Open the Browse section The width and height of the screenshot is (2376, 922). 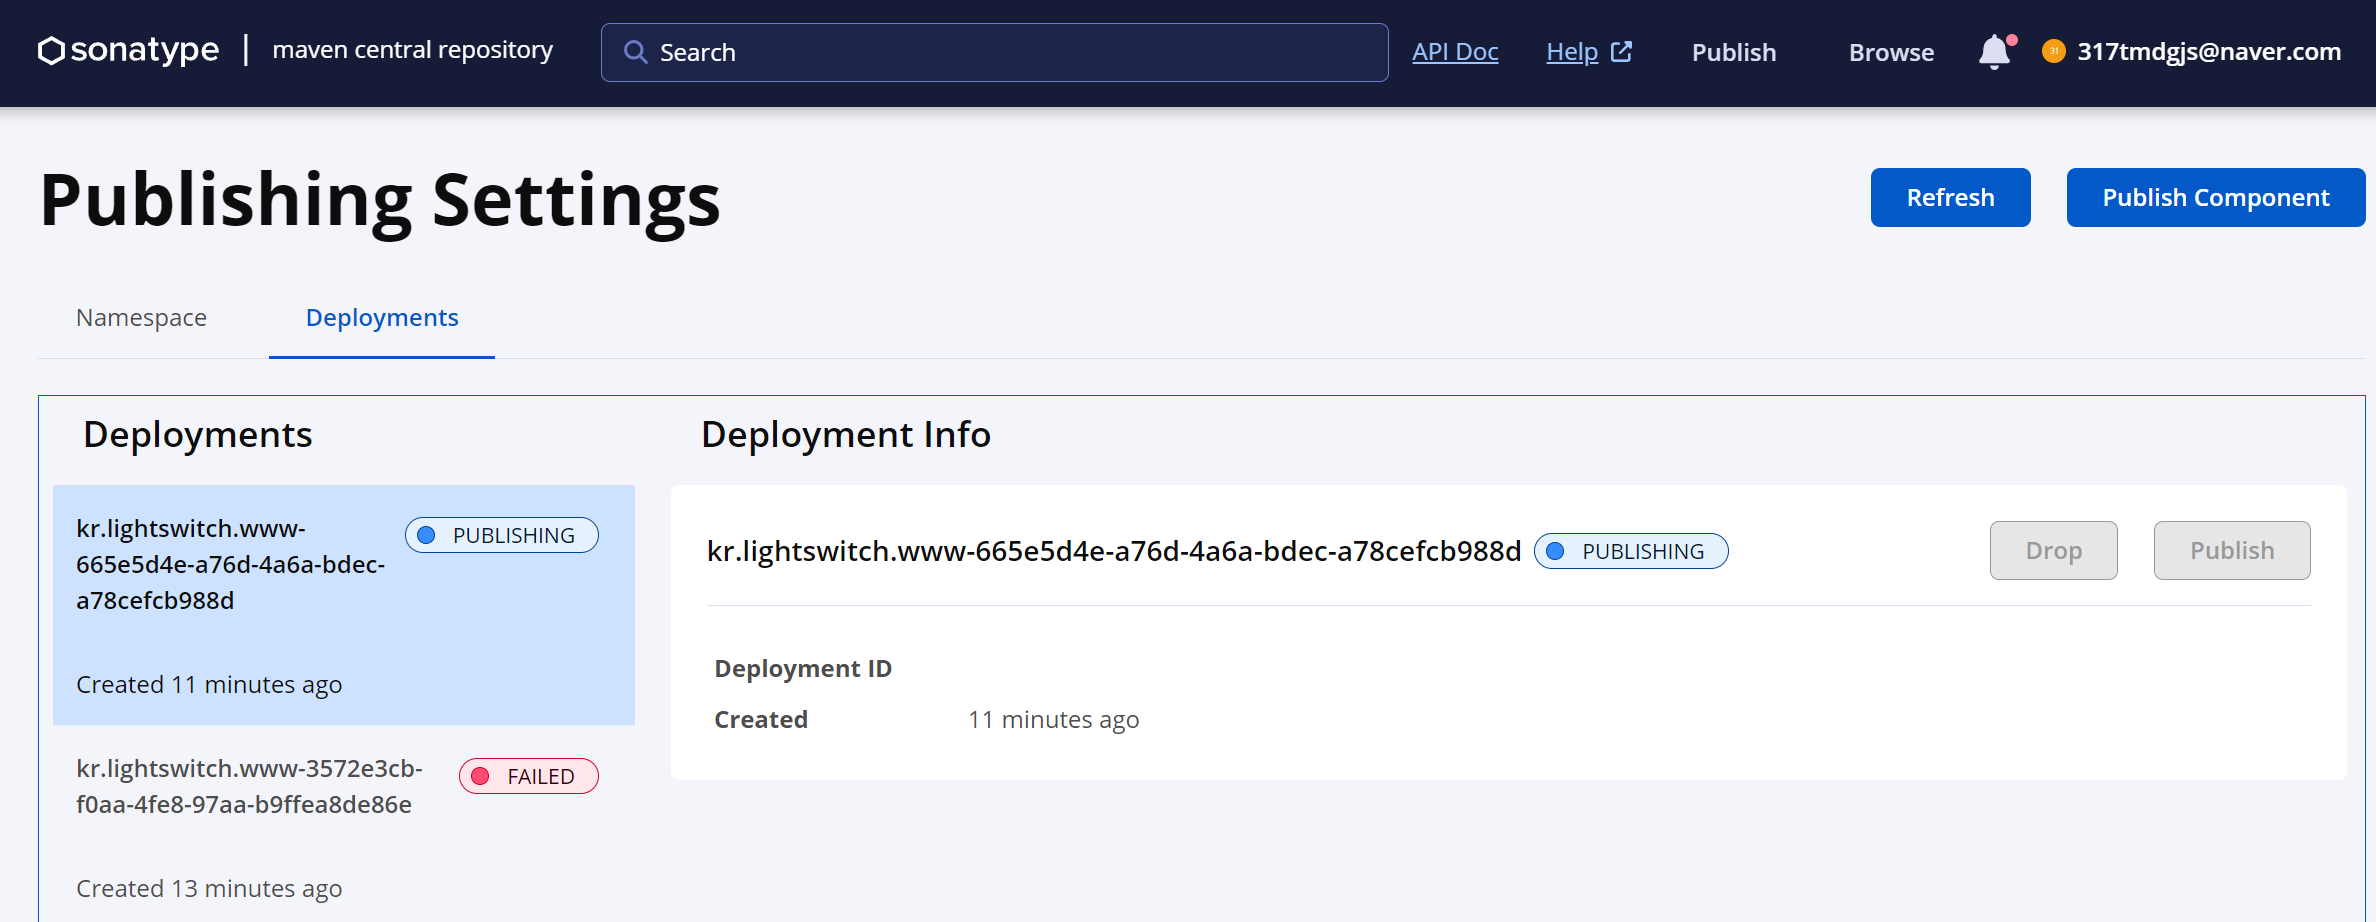[x=1890, y=52]
